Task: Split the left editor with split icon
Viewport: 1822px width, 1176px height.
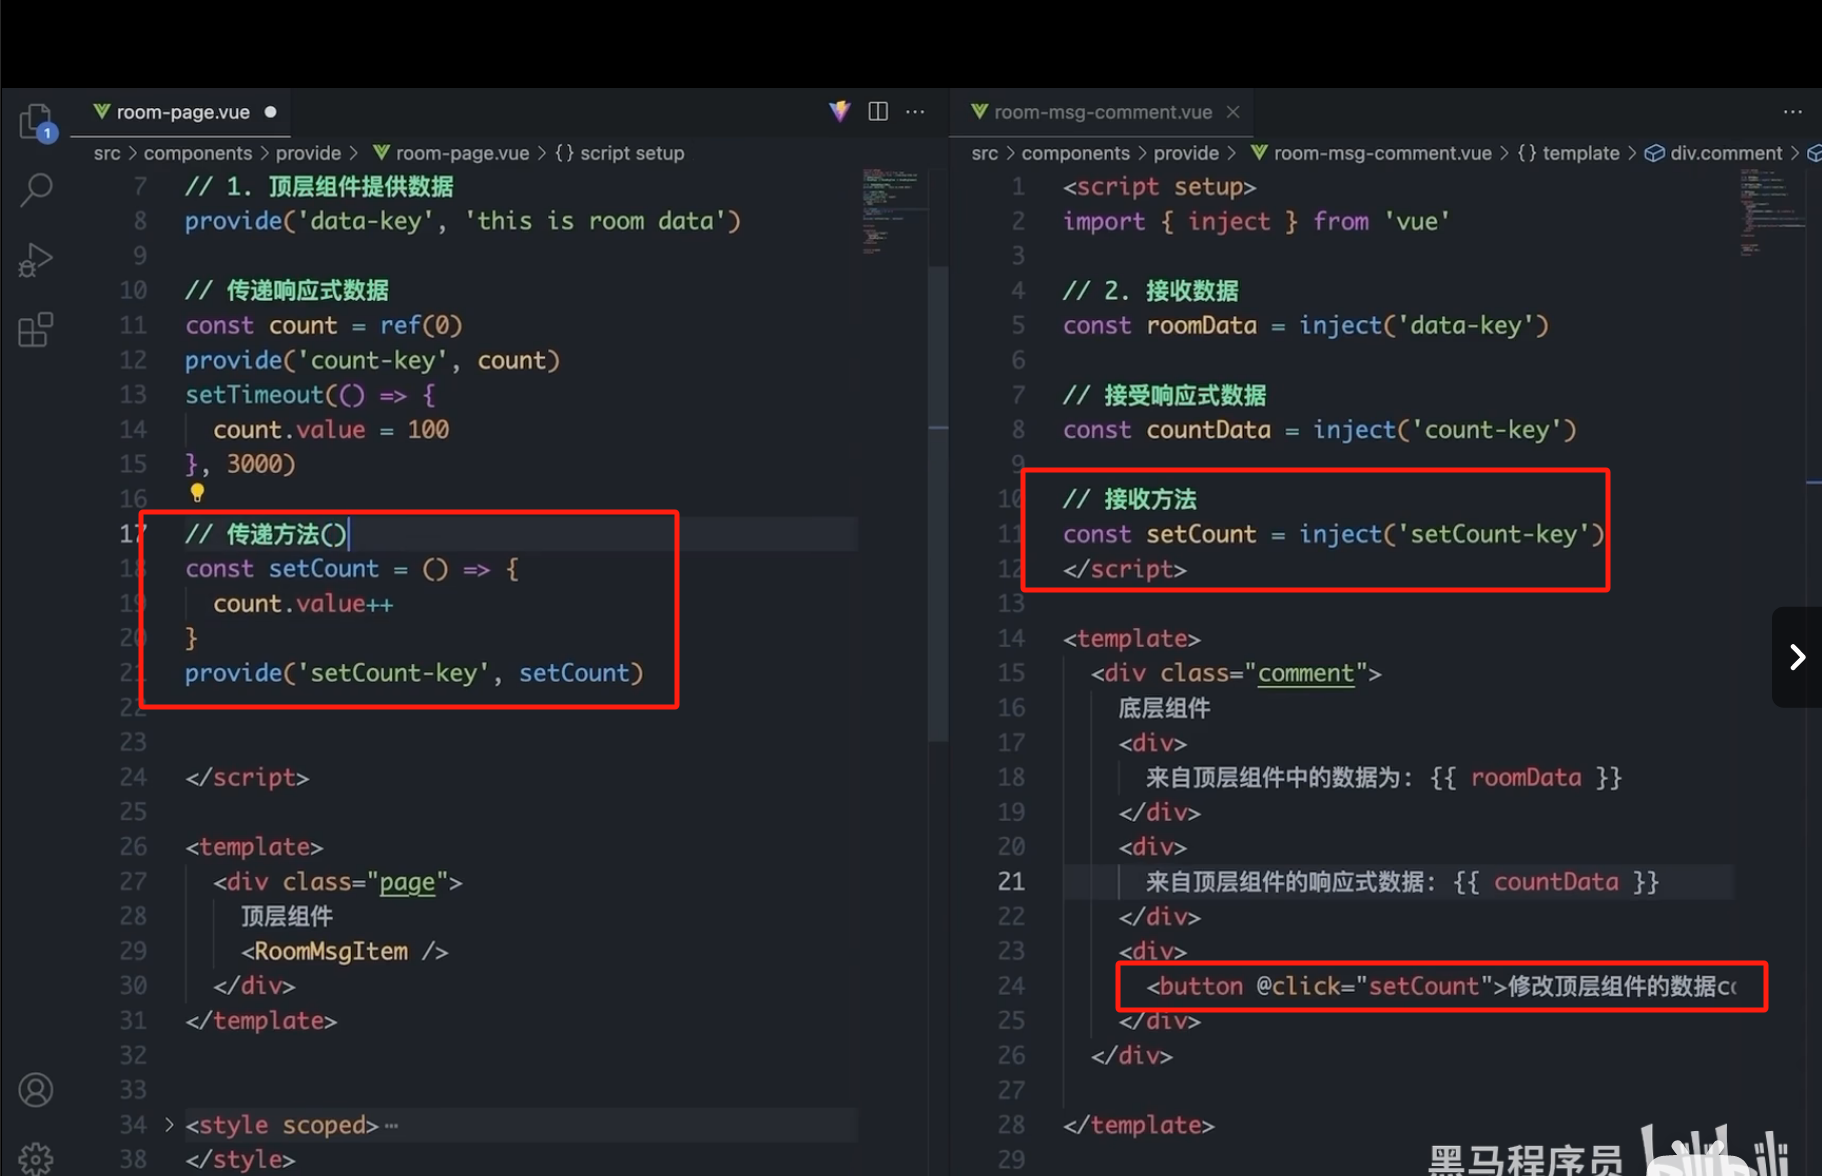Action: point(878,111)
